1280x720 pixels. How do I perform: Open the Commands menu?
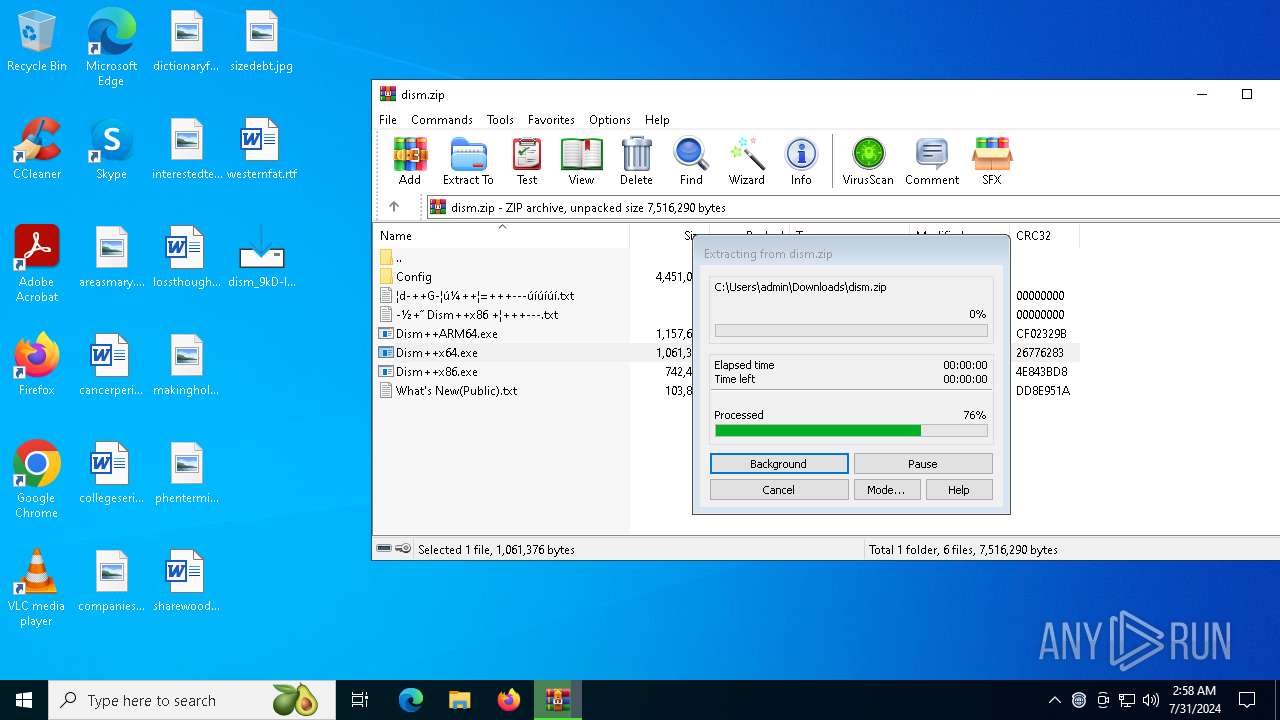click(x=442, y=119)
